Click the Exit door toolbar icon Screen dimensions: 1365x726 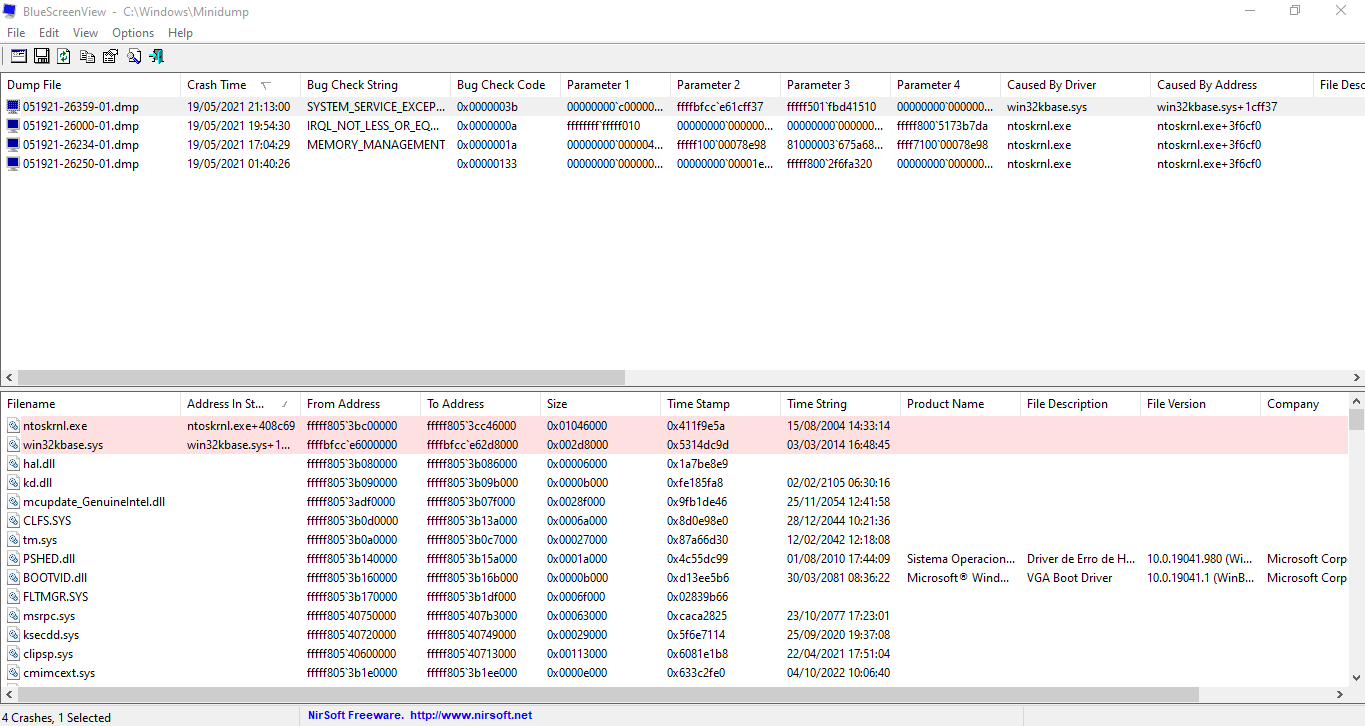pyautogui.click(x=156, y=56)
